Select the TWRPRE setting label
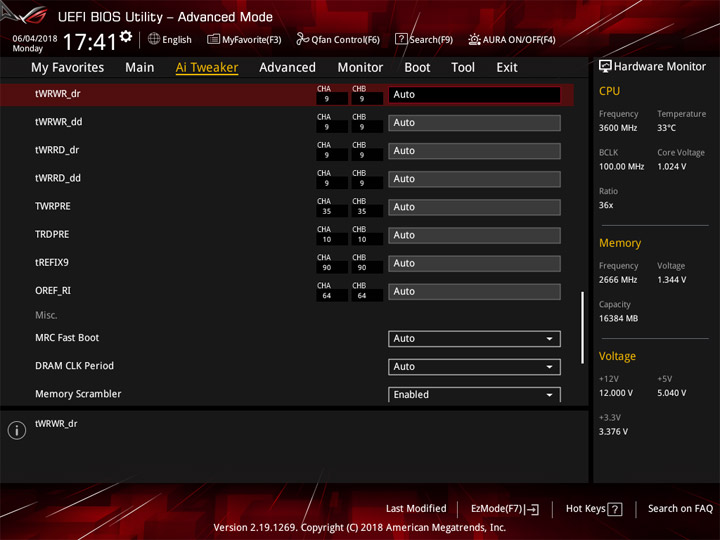This screenshot has width=720, height=540. tap(53, 206)
